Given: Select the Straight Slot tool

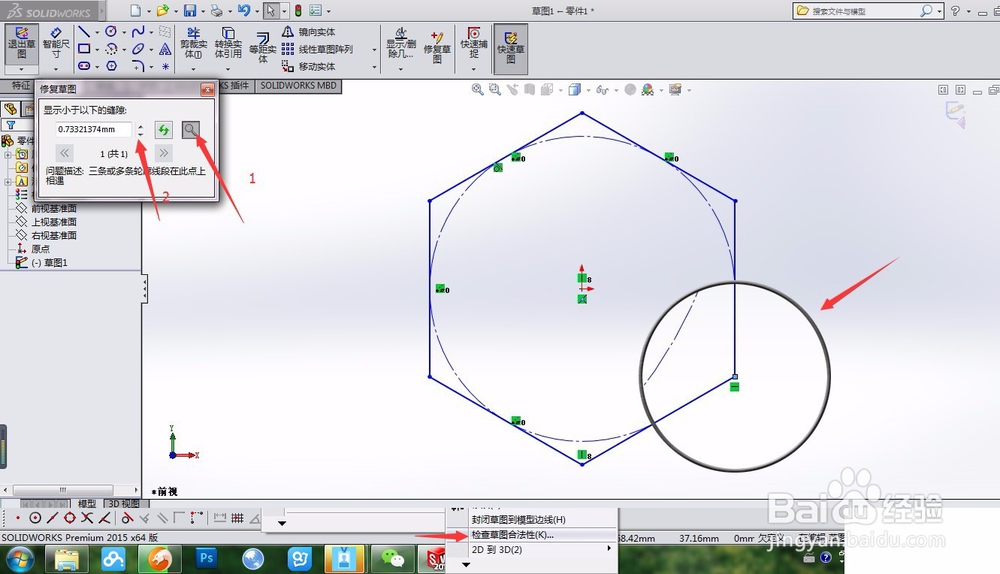Looking at the screenshot, I should pos(84,66).
